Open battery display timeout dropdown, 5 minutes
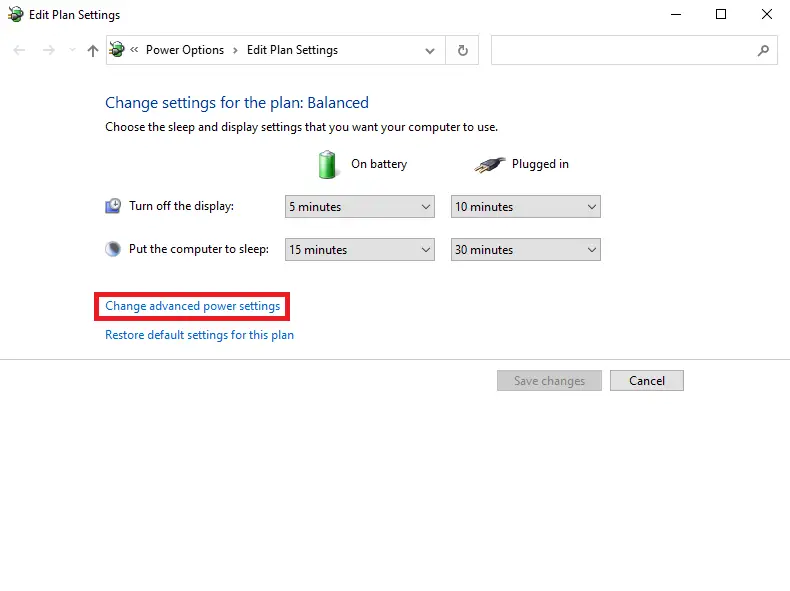The width and height of the screenshot is (790, 591). pos(360,207)
